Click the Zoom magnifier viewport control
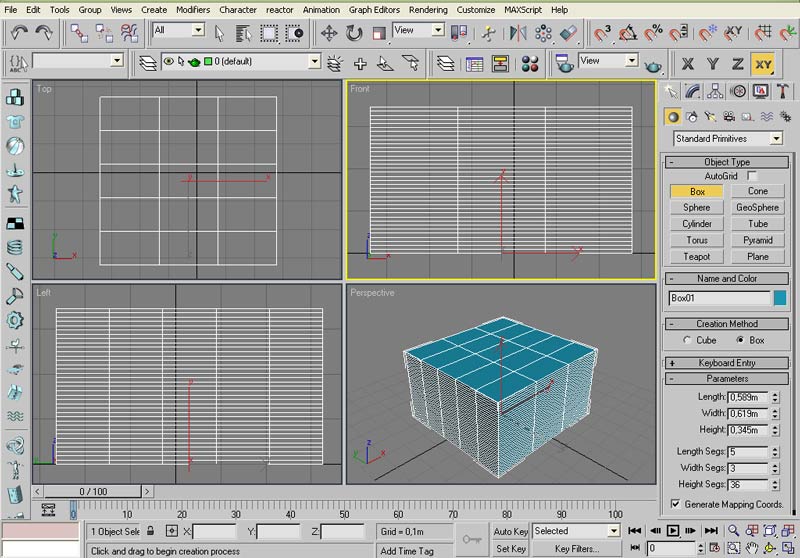The height and width of the screenshot is (558, 800). coord(734,531)
